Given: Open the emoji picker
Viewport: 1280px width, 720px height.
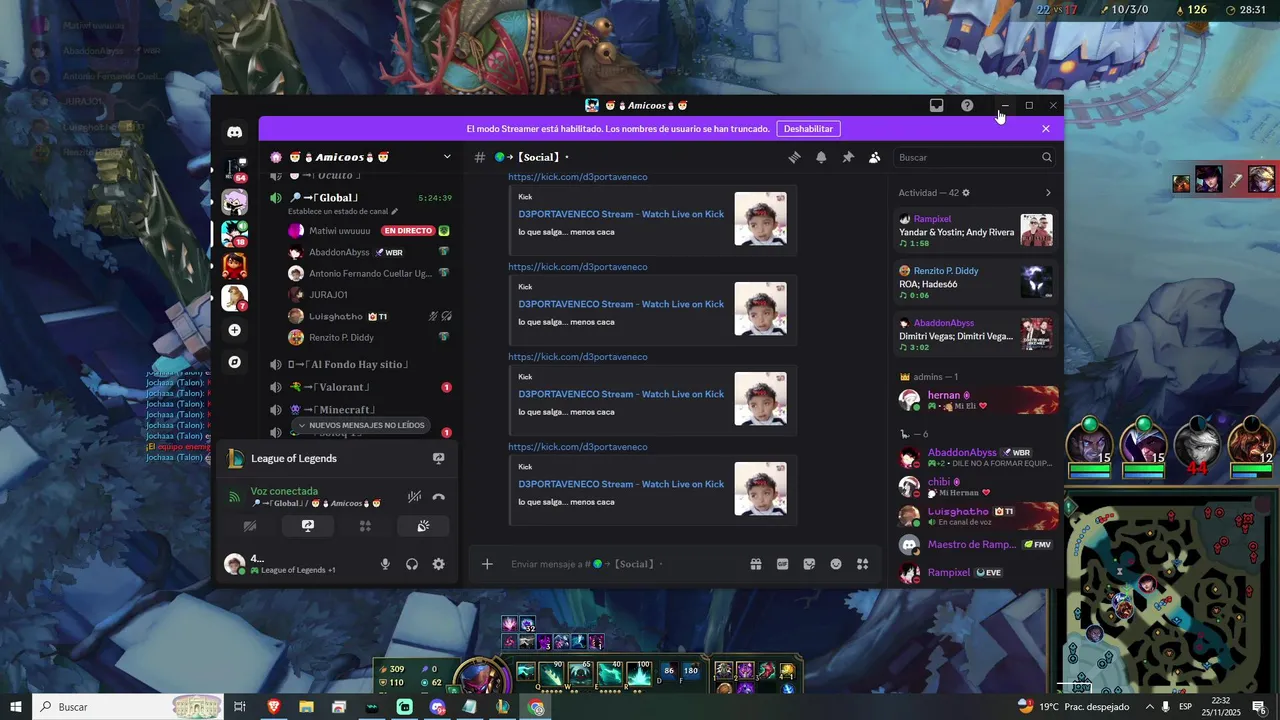Looking at the screenshot, I should coord(836,564).
